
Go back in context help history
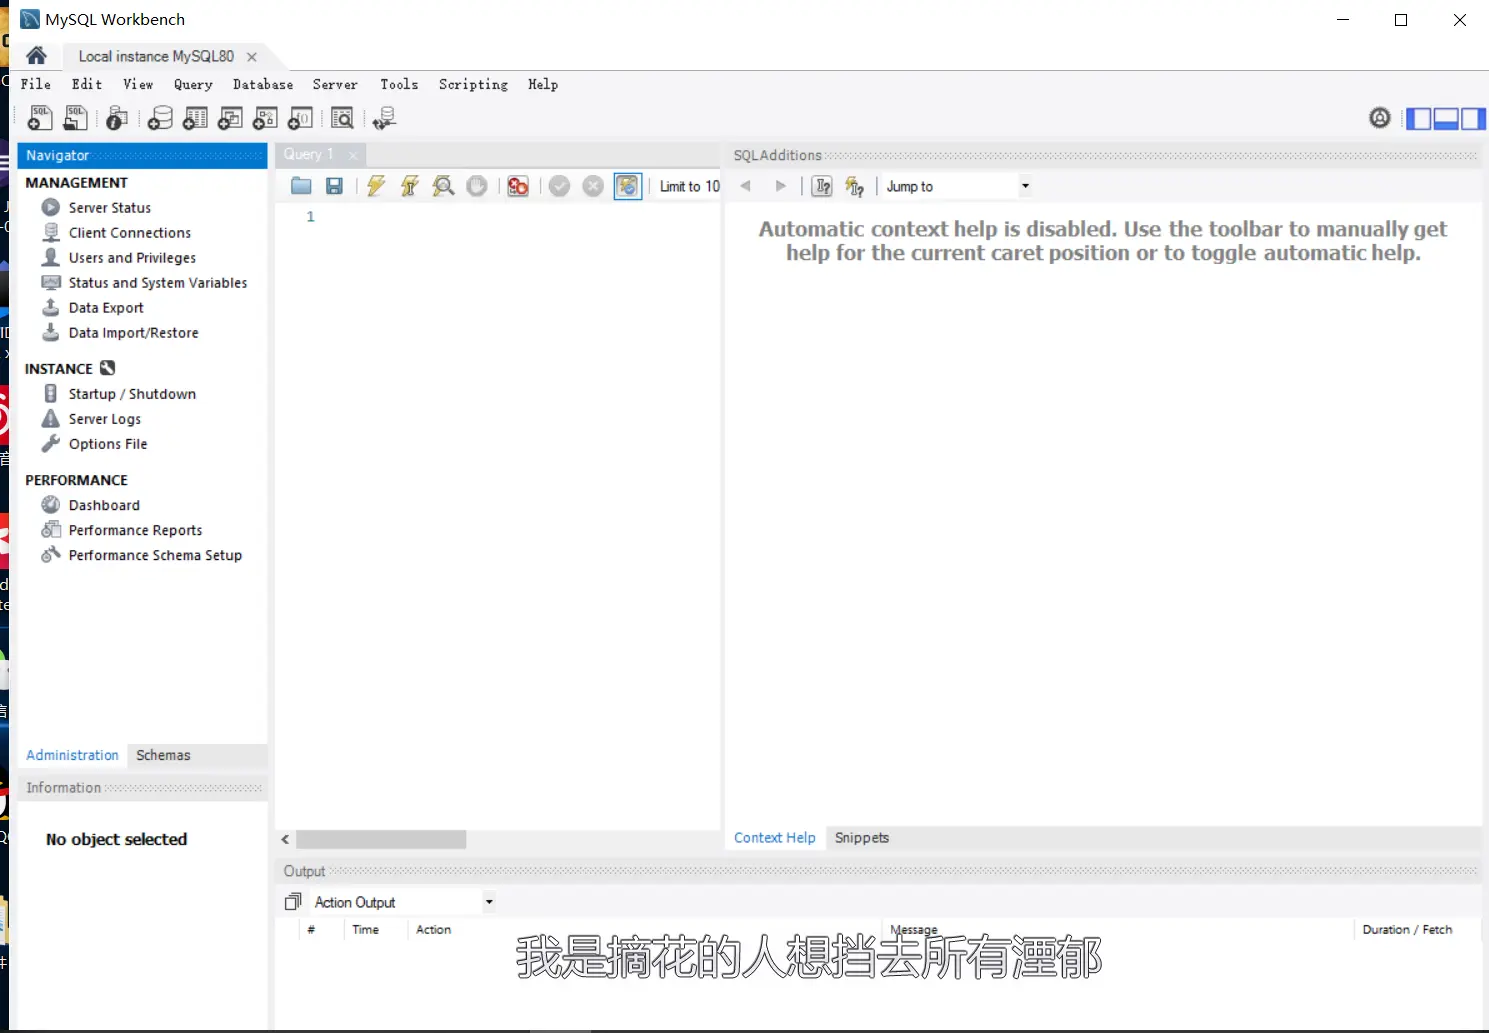(x=745, y=186)
